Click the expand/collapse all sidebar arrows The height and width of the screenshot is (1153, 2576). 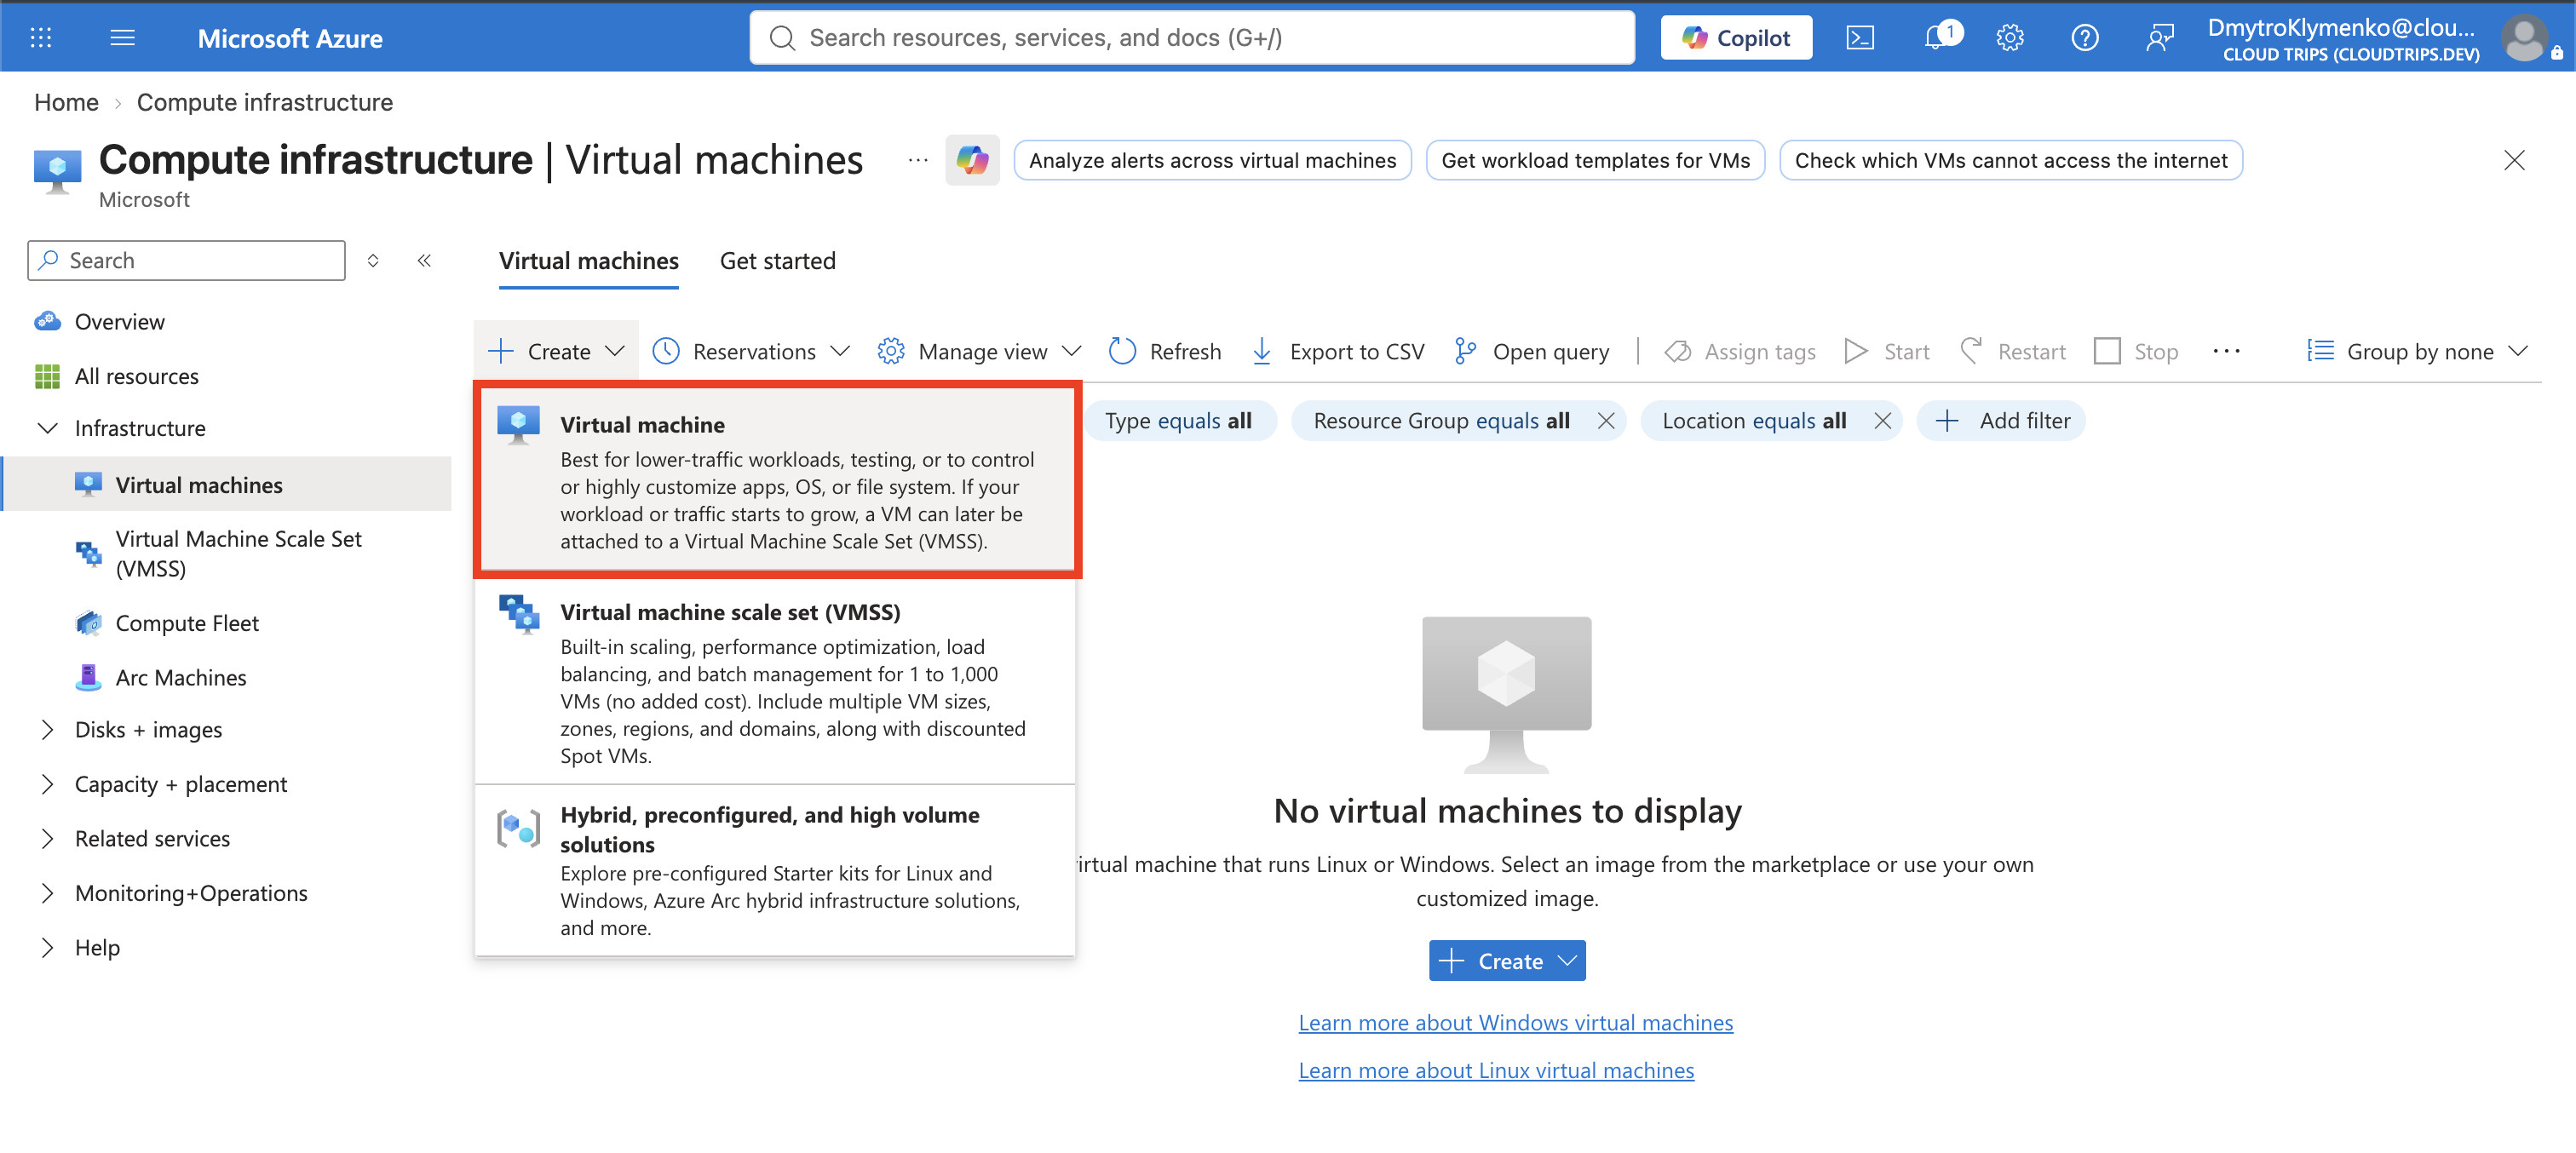point(373,261)
